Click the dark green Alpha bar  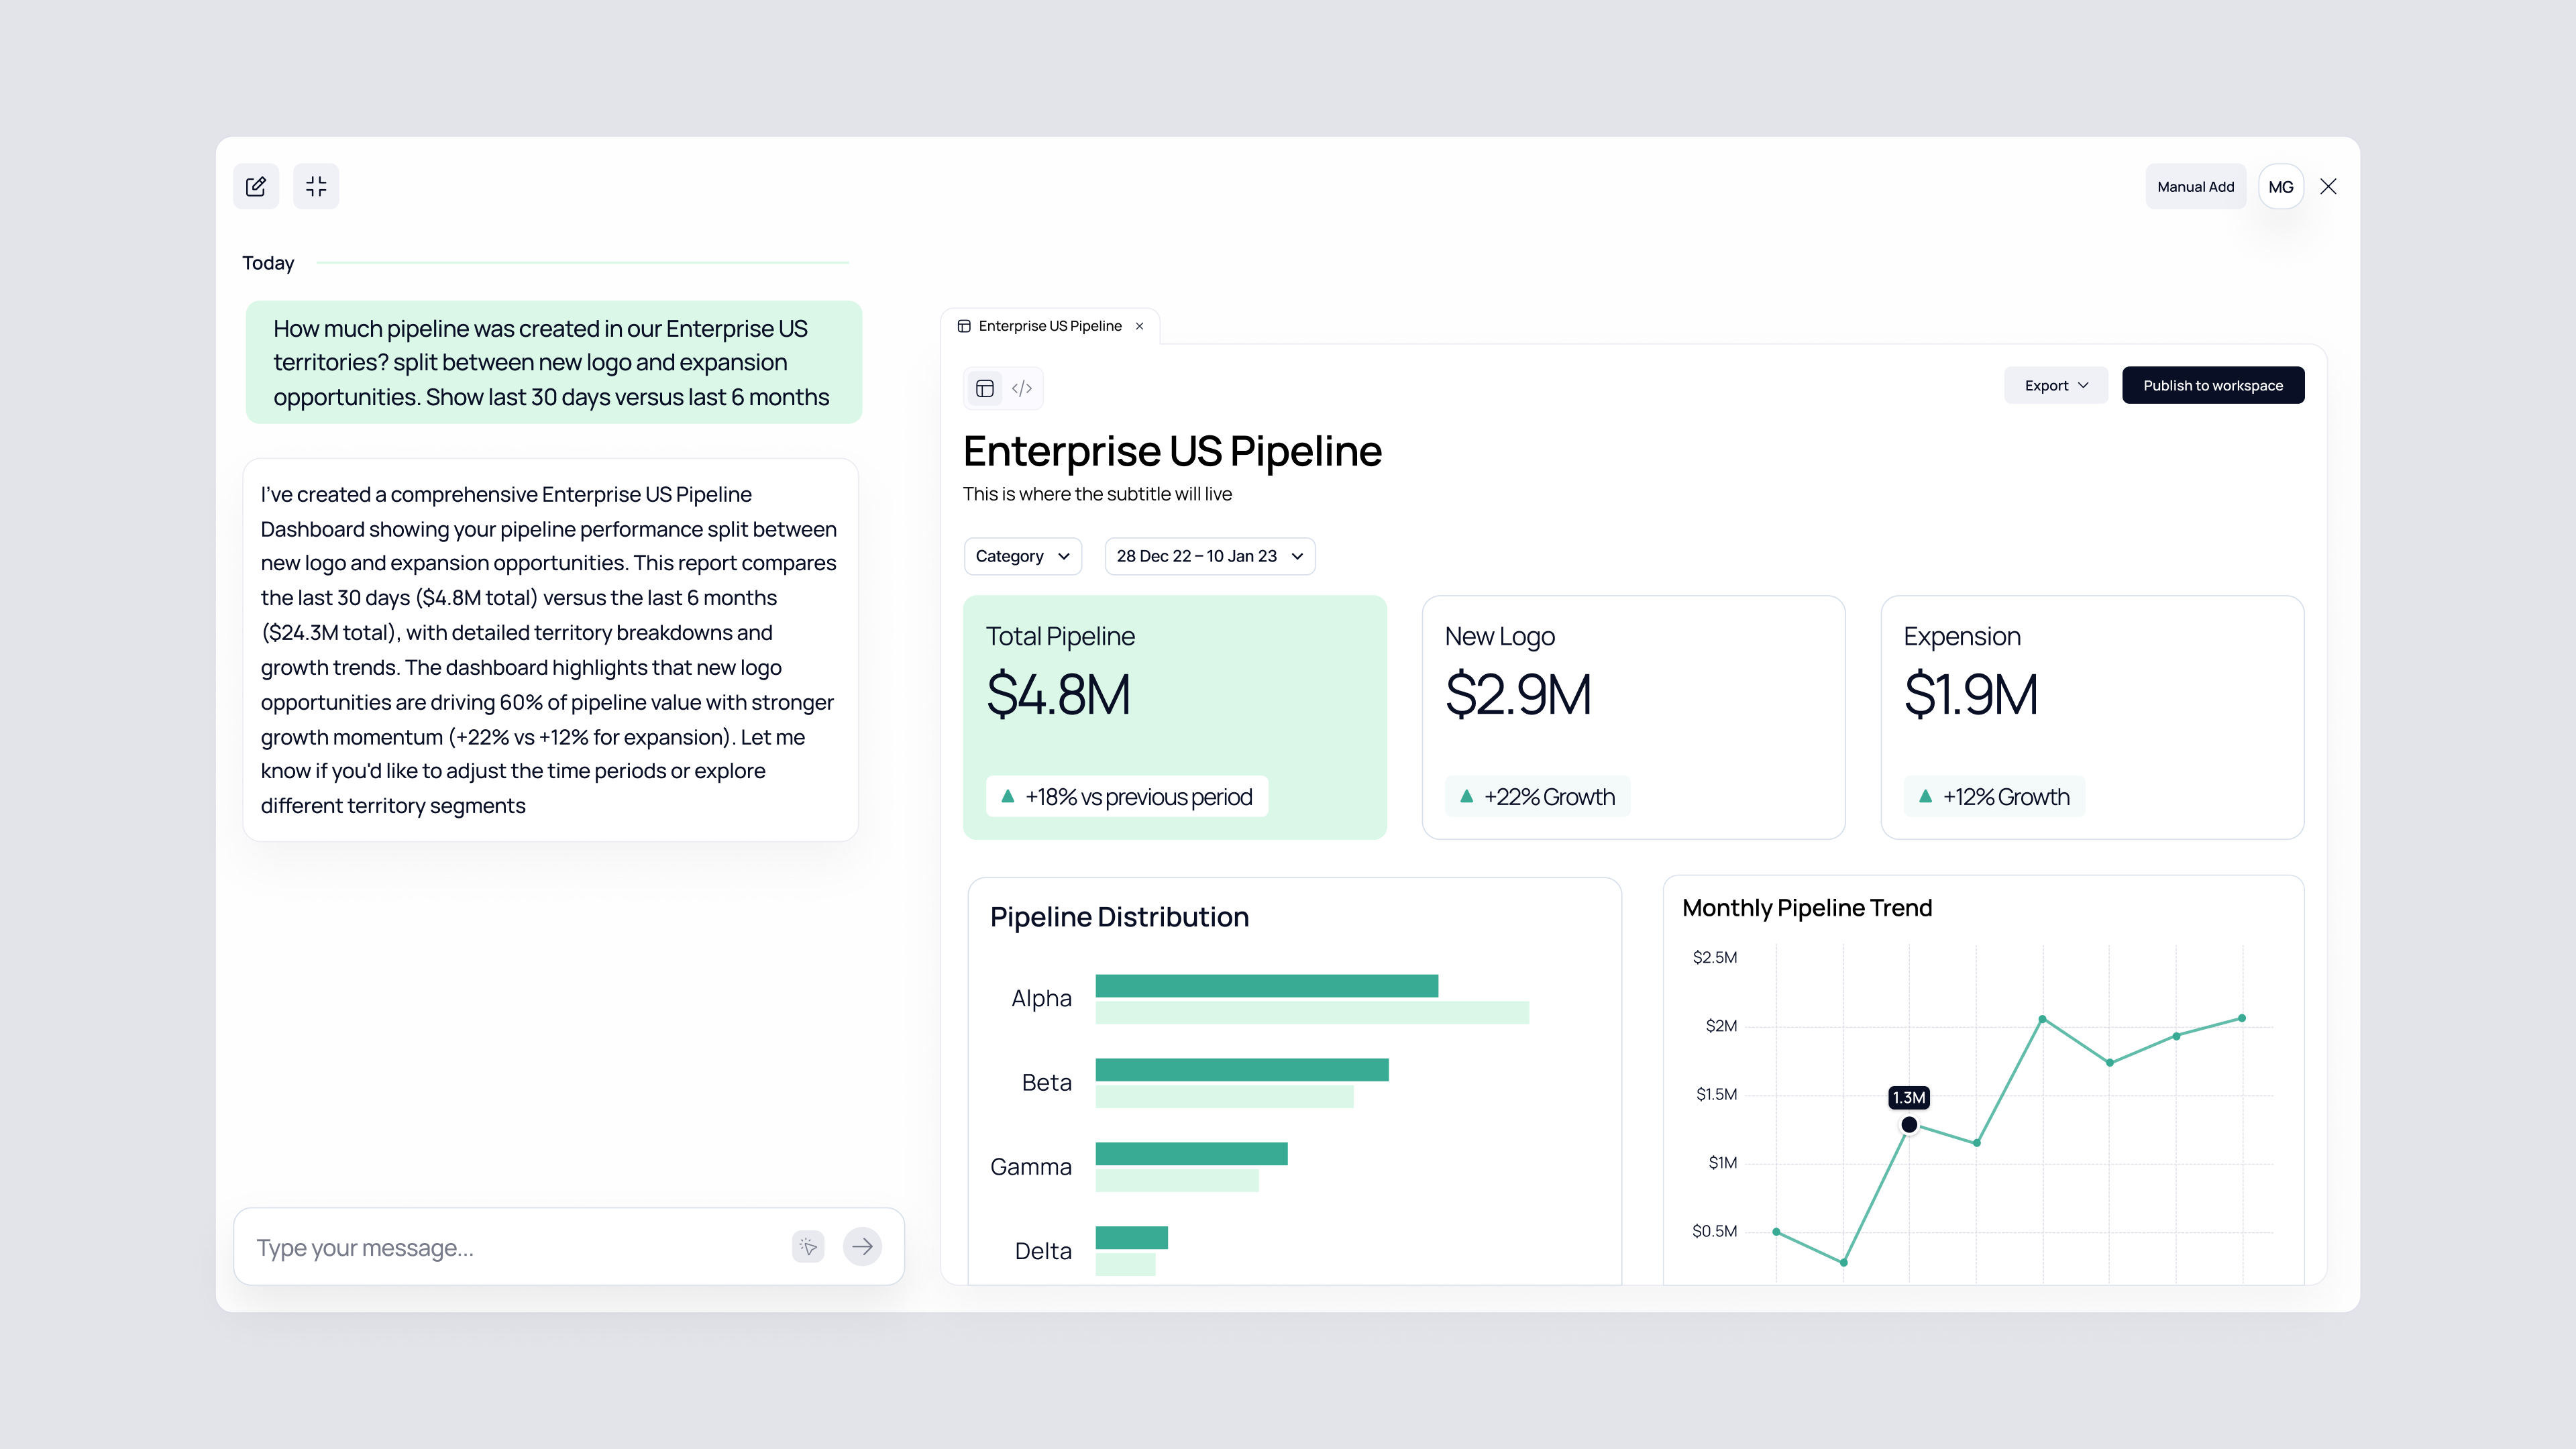[1266, 986]
